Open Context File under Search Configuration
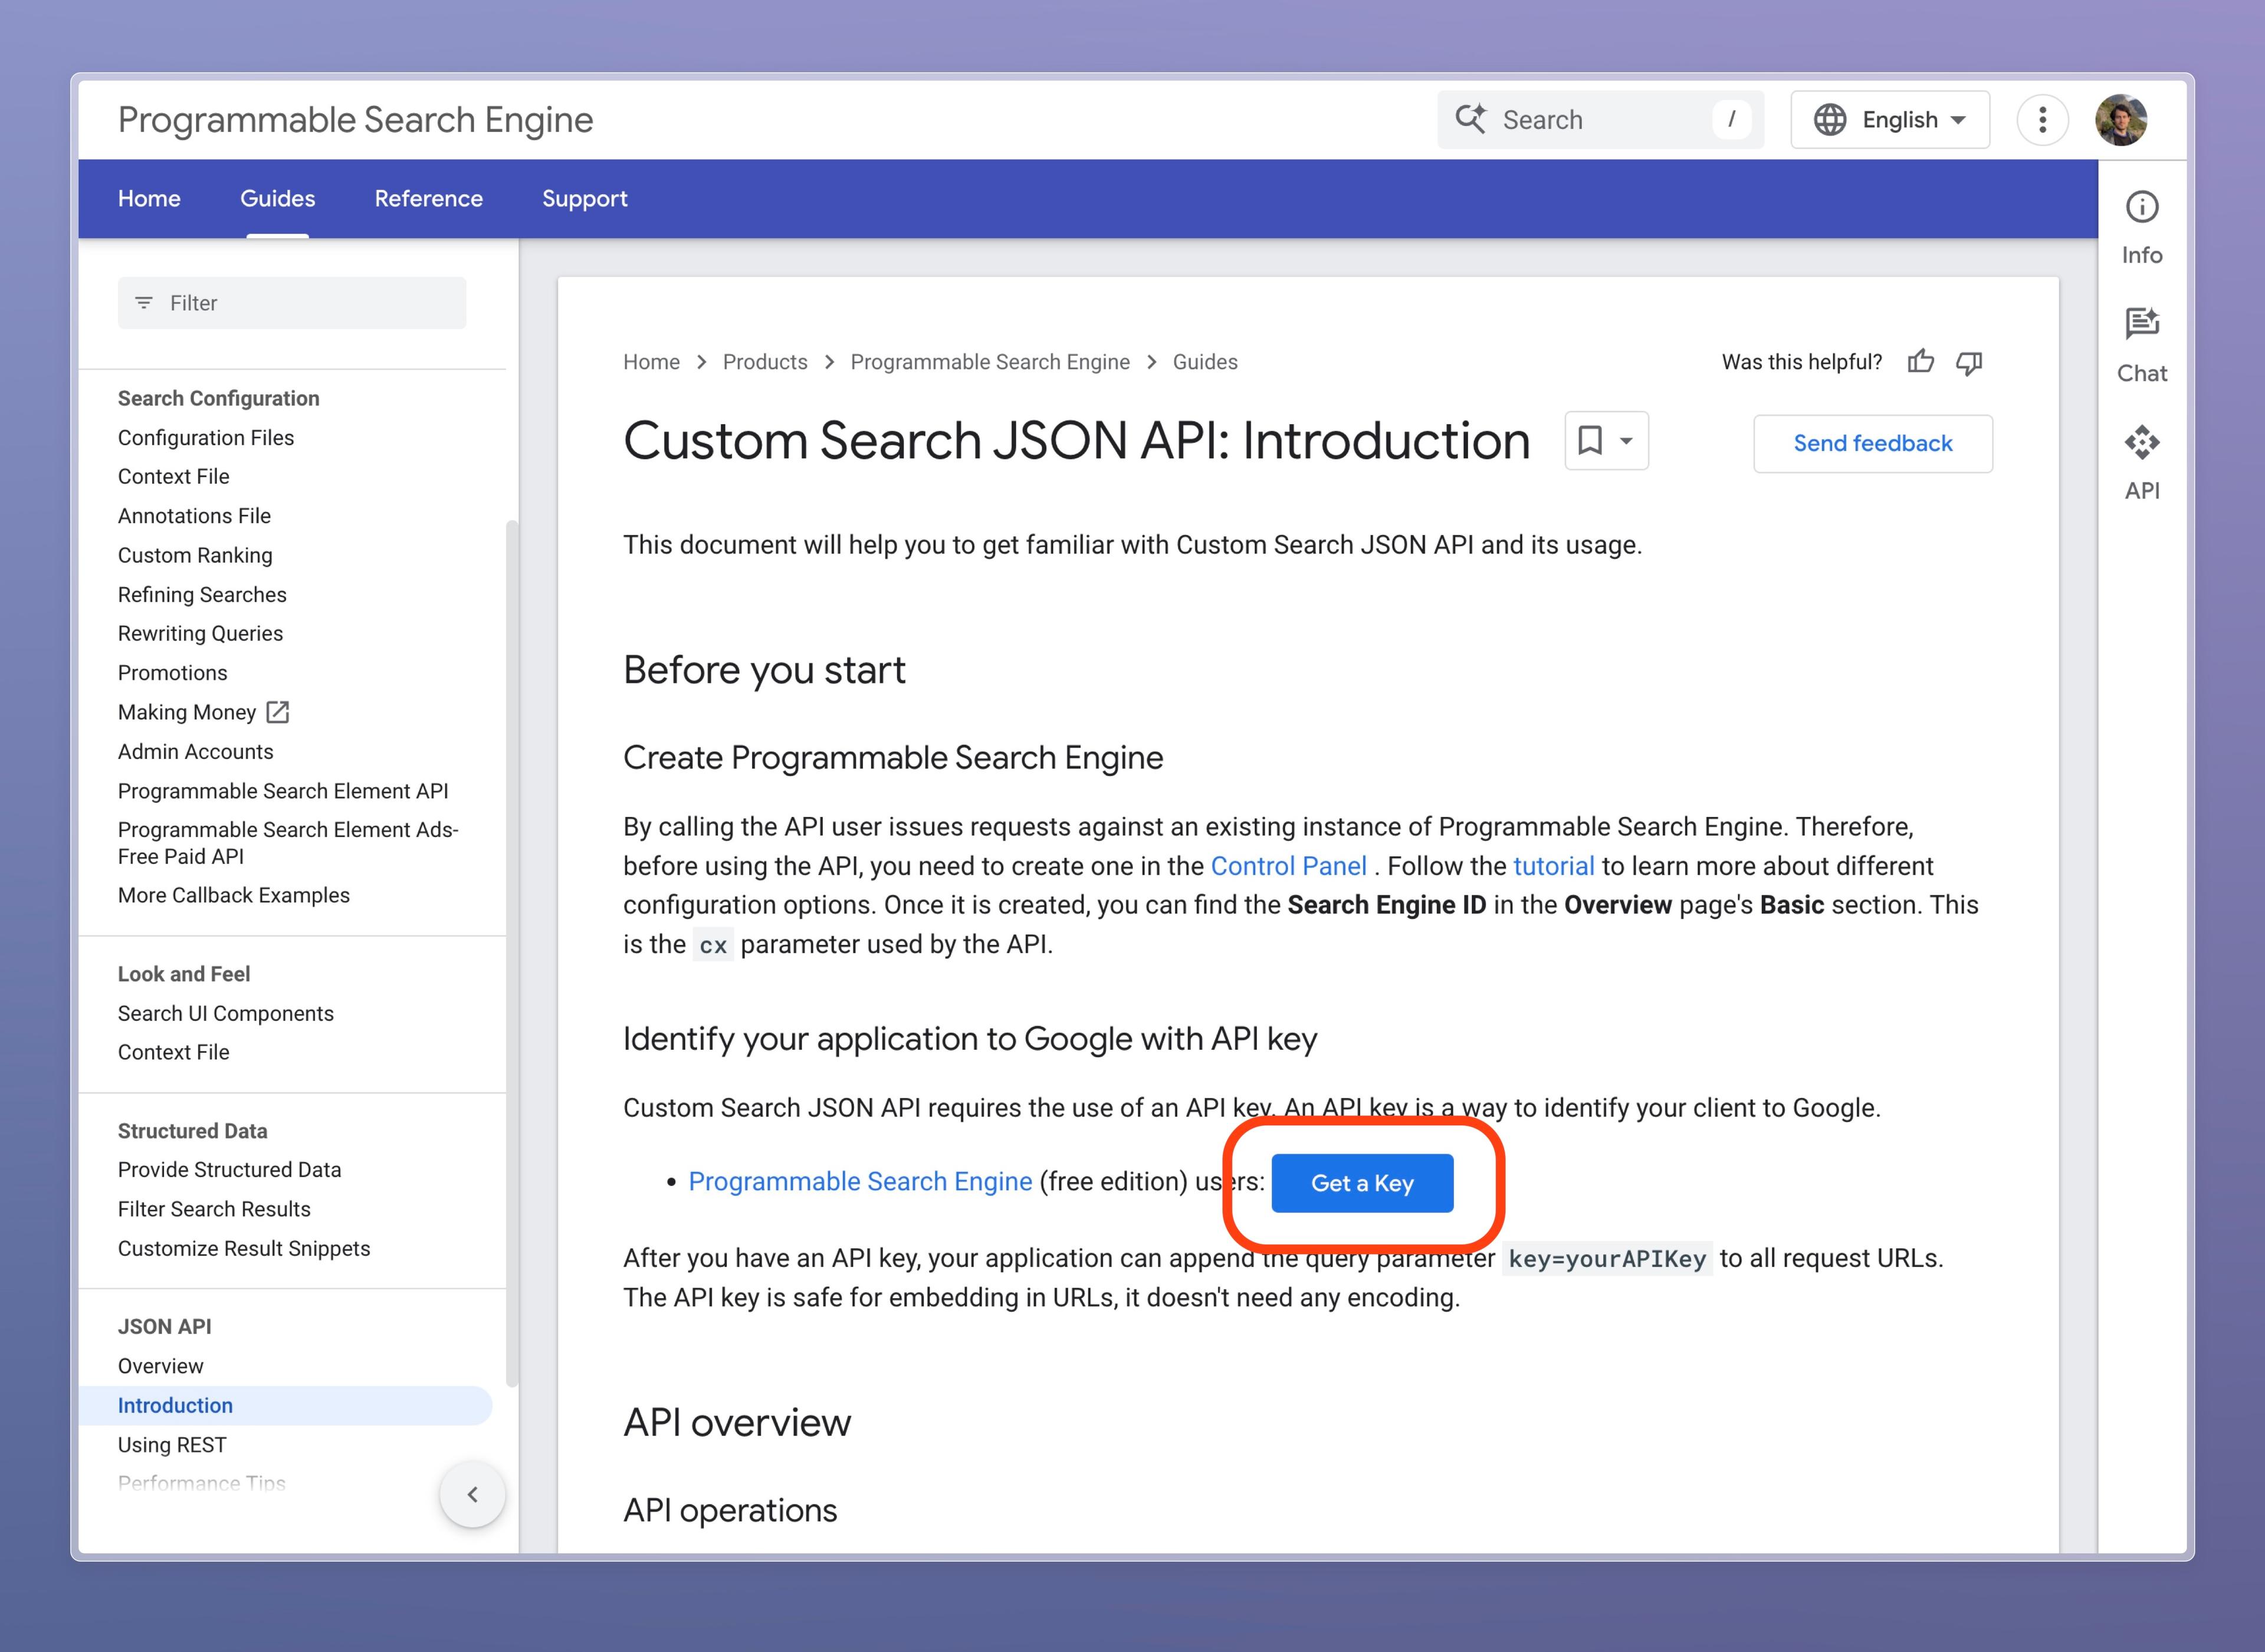The height and width of the screenshot is (1652, 2265). [173, 476]
